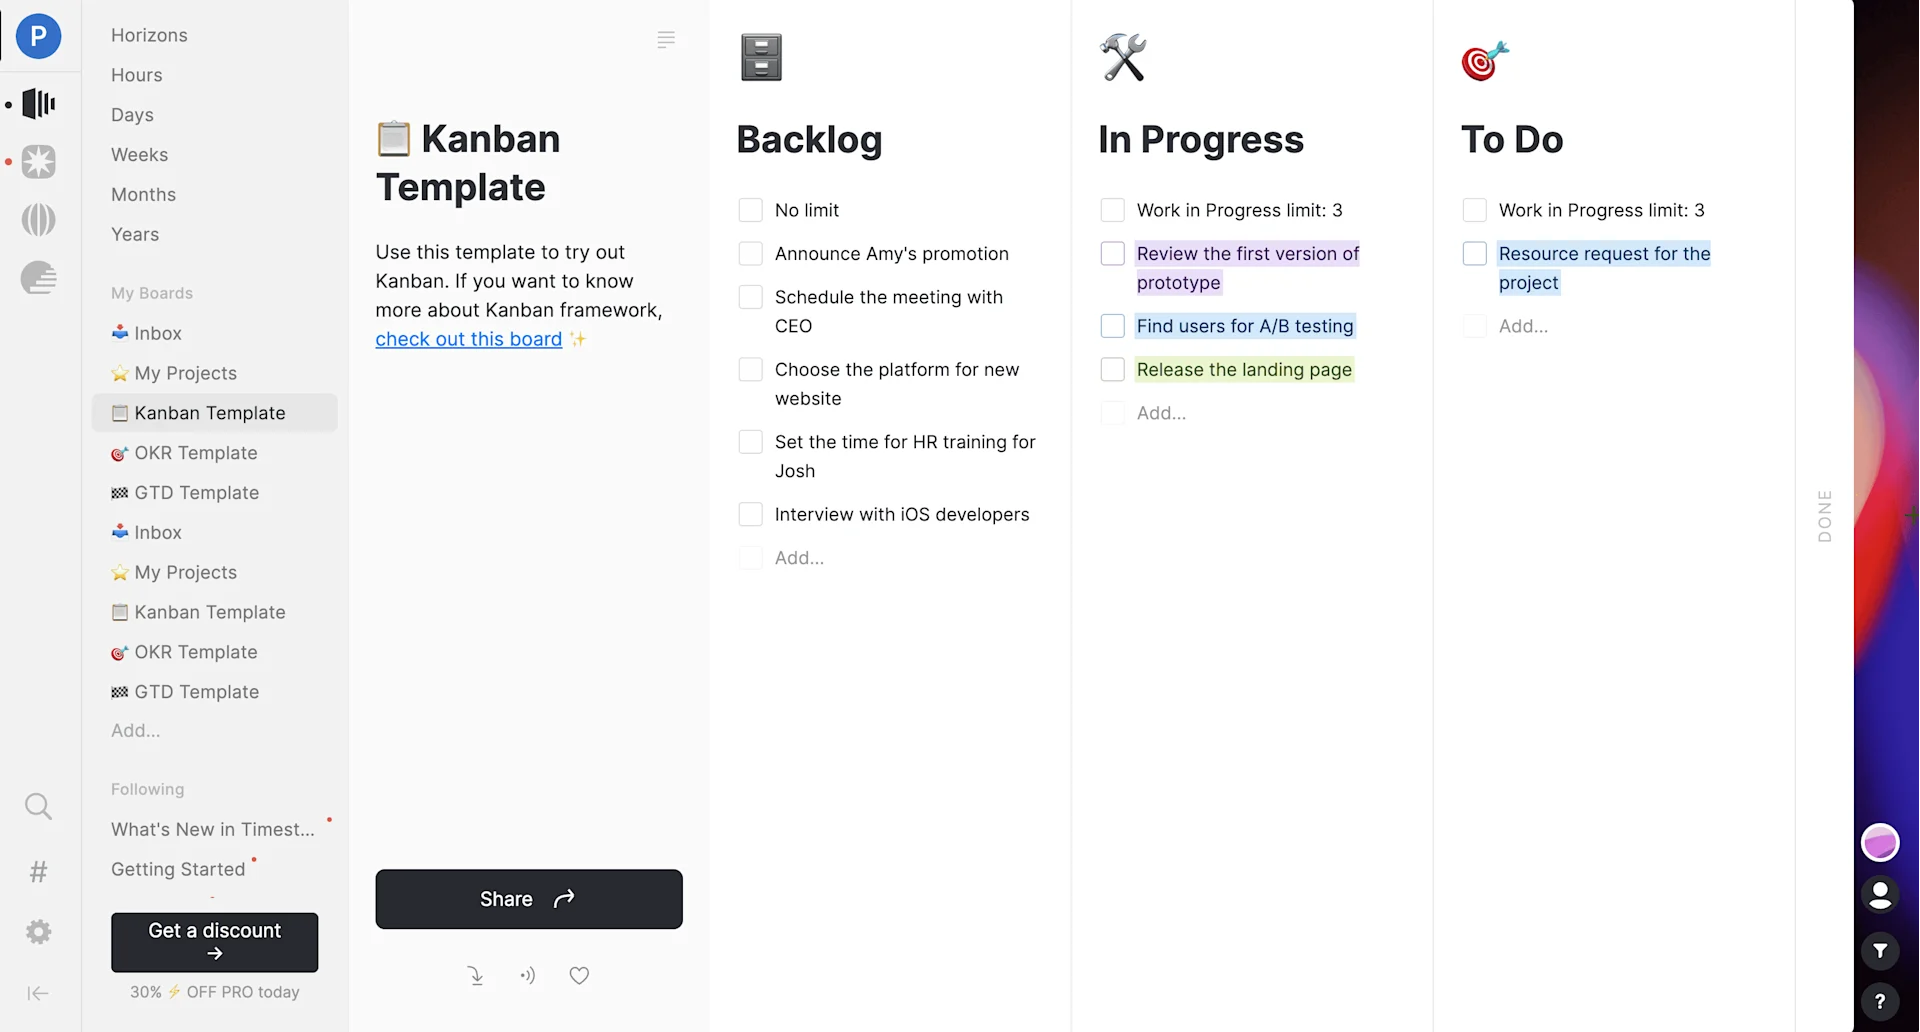Select the OKR Template board
1920x1032 pixels.
195,453
